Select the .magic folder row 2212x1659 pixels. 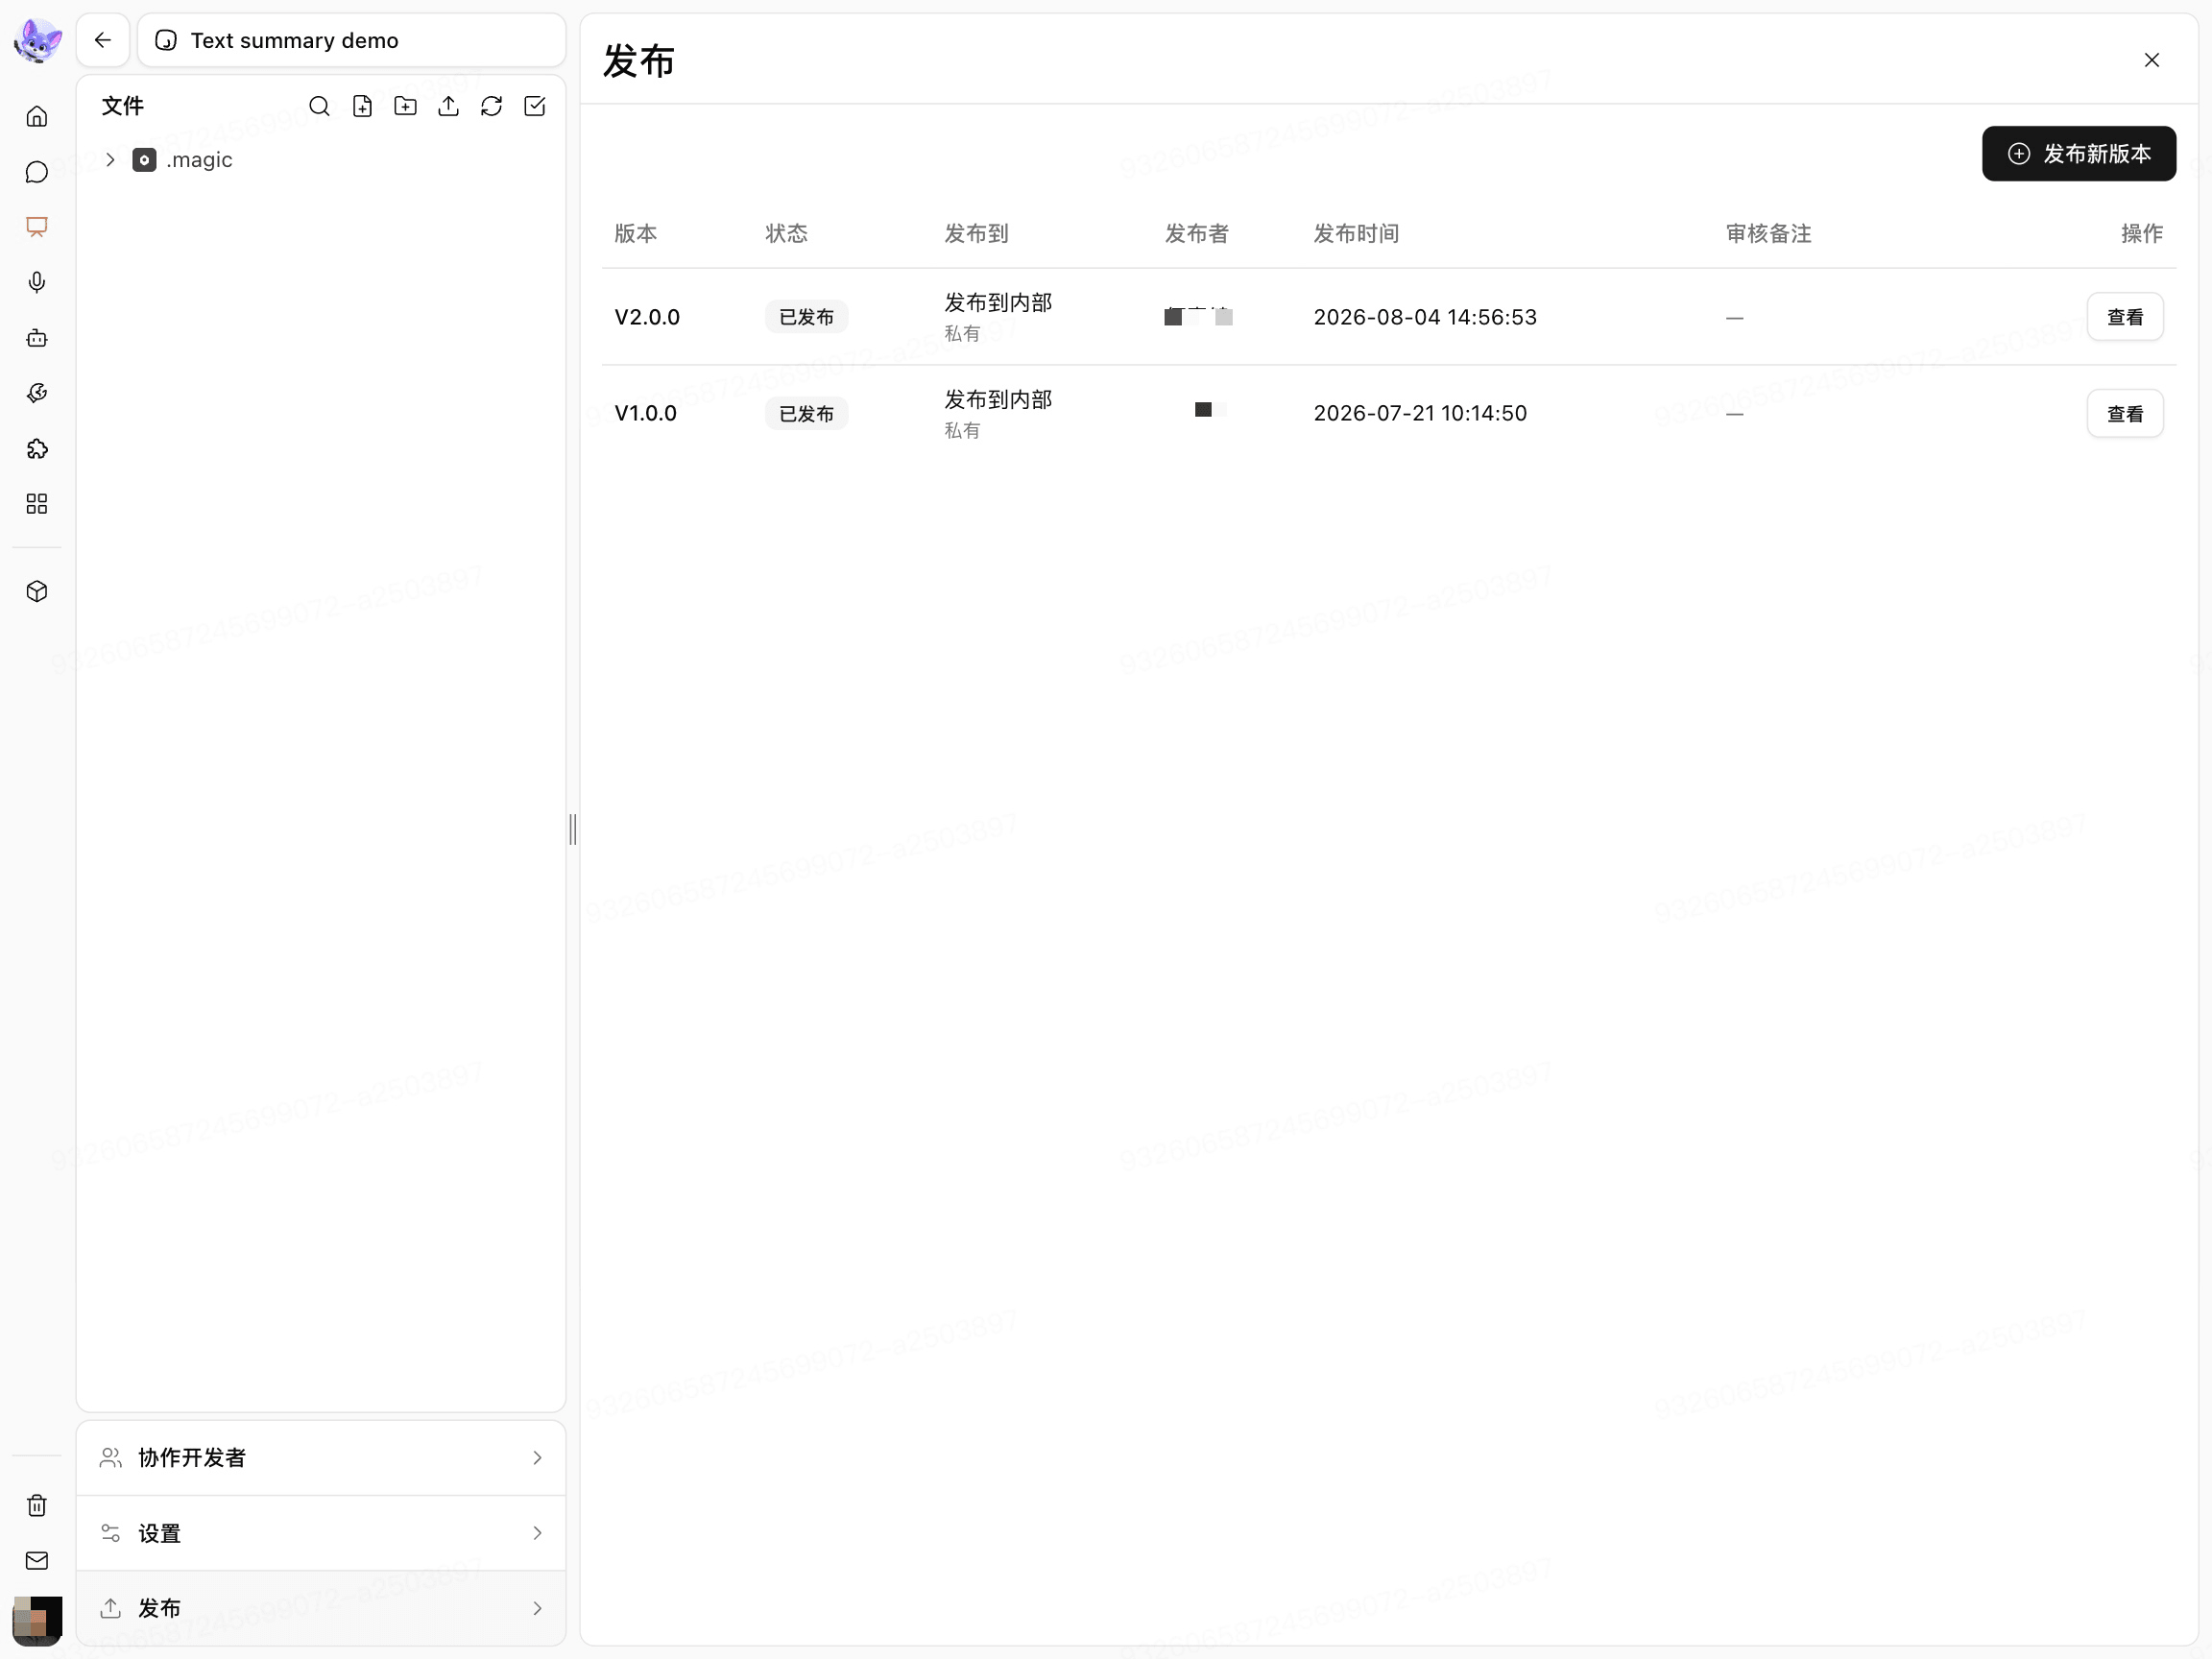(x=321, y=160)
